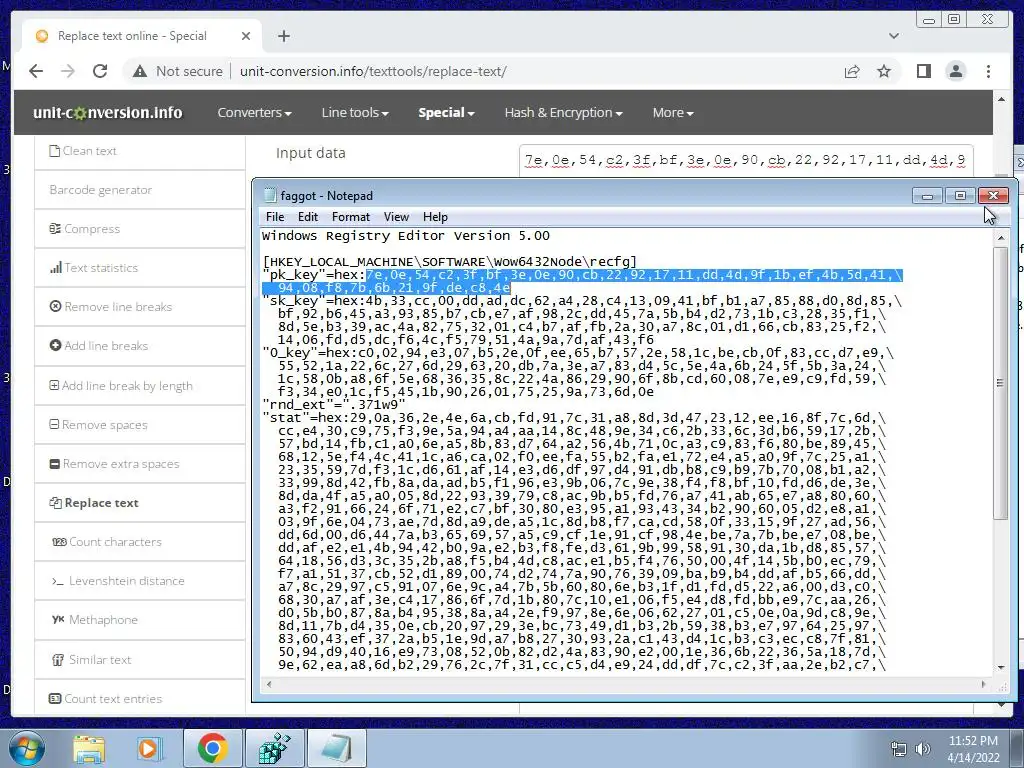
Task: Open Chrome three-dot menu
Action: 988,71
